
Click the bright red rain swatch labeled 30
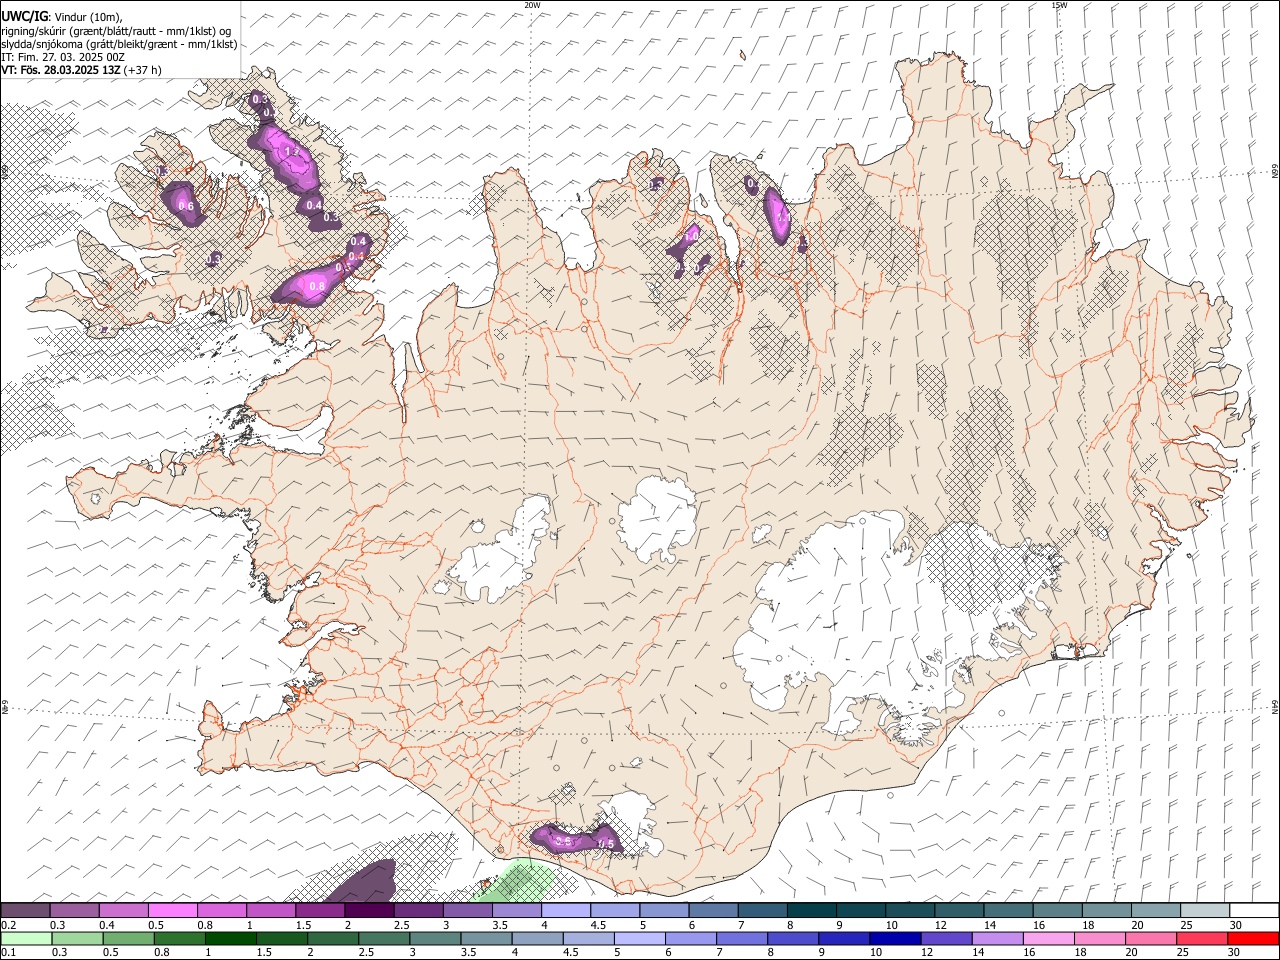[x=1254, y=939]
